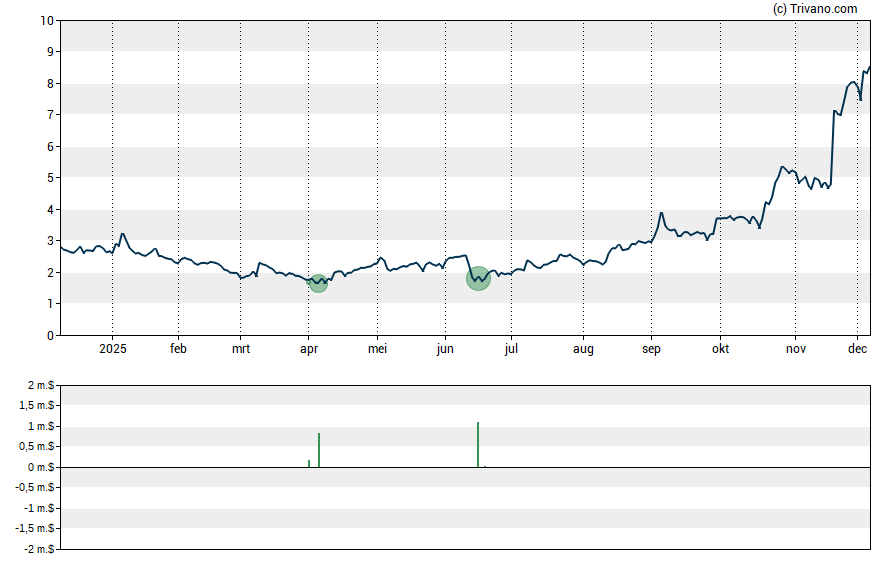Select the aug x-axis label
888x565 pixels.
pos(583,349)
